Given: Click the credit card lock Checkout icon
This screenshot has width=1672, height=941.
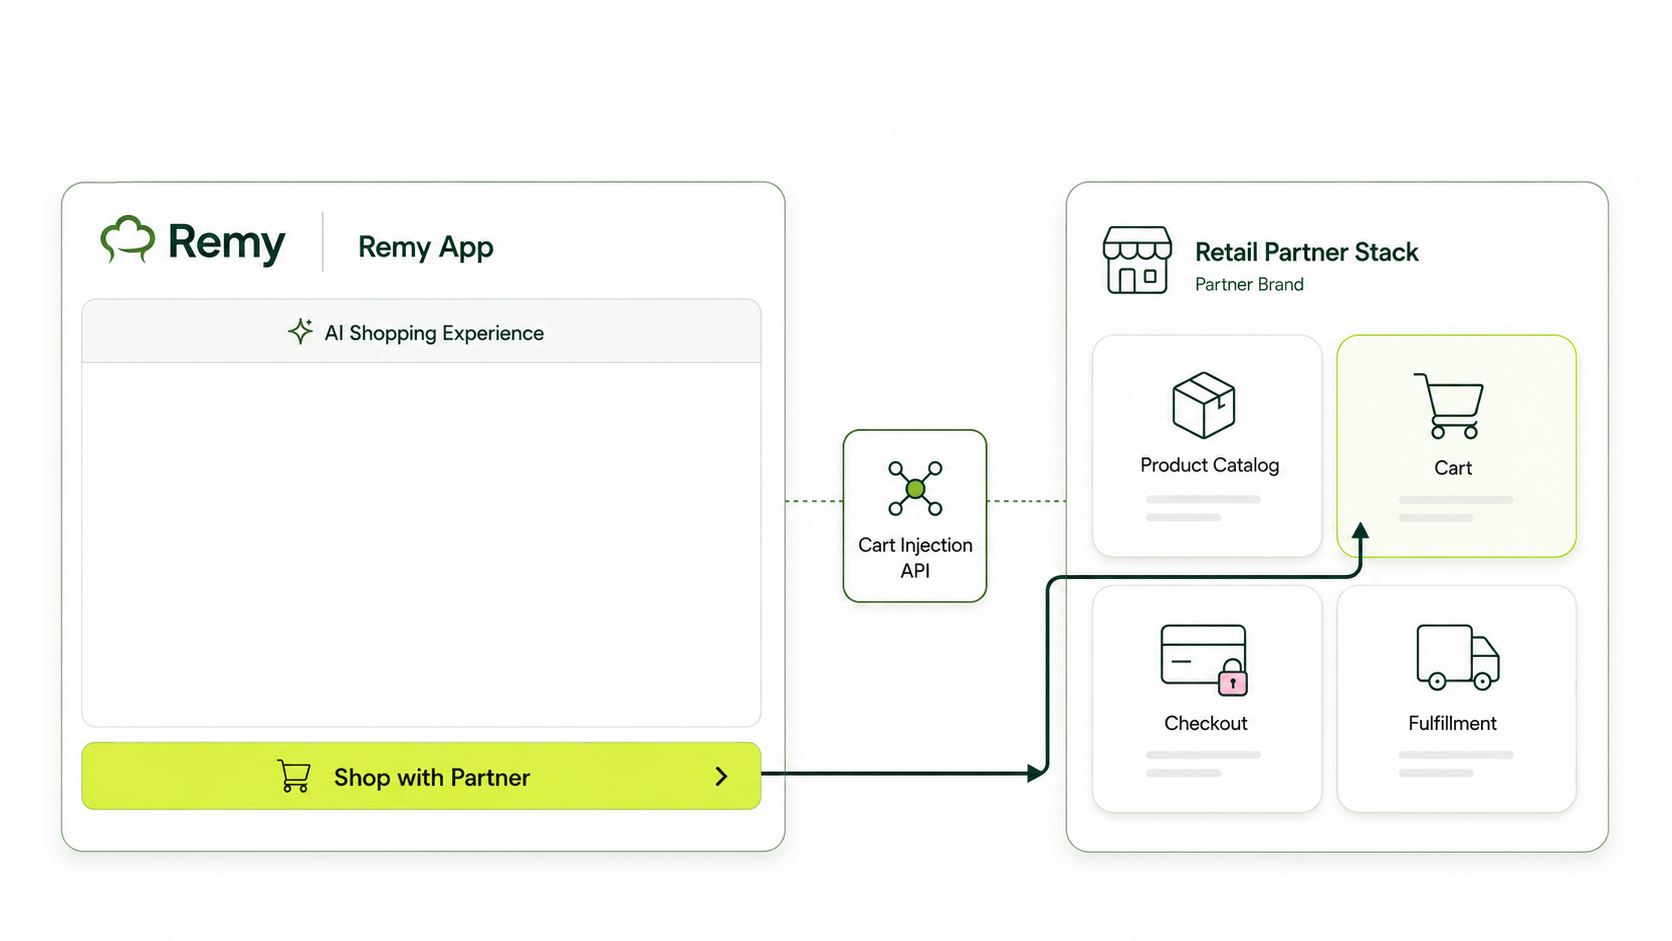Looking at the screenshot, I should (x=1204, y=660).
